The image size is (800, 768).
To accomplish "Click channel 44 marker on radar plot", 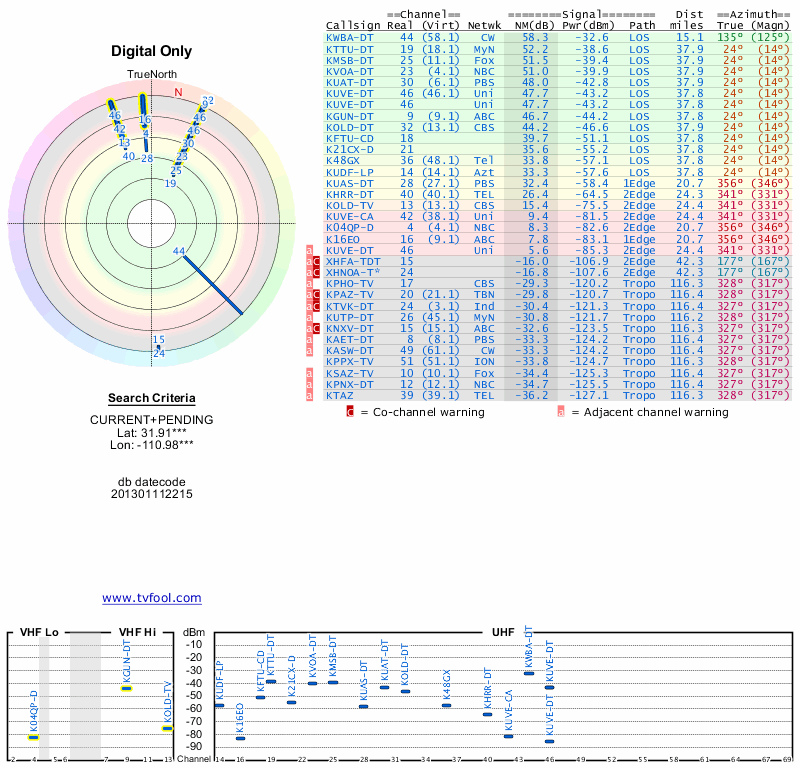I will pyautogui.click(x=179, y=251).
